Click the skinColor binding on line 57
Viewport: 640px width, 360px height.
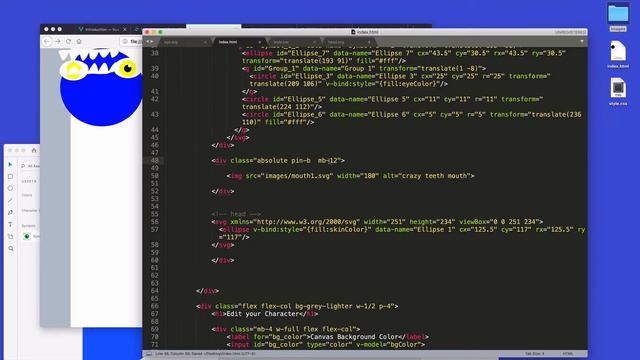coord(312,229)
